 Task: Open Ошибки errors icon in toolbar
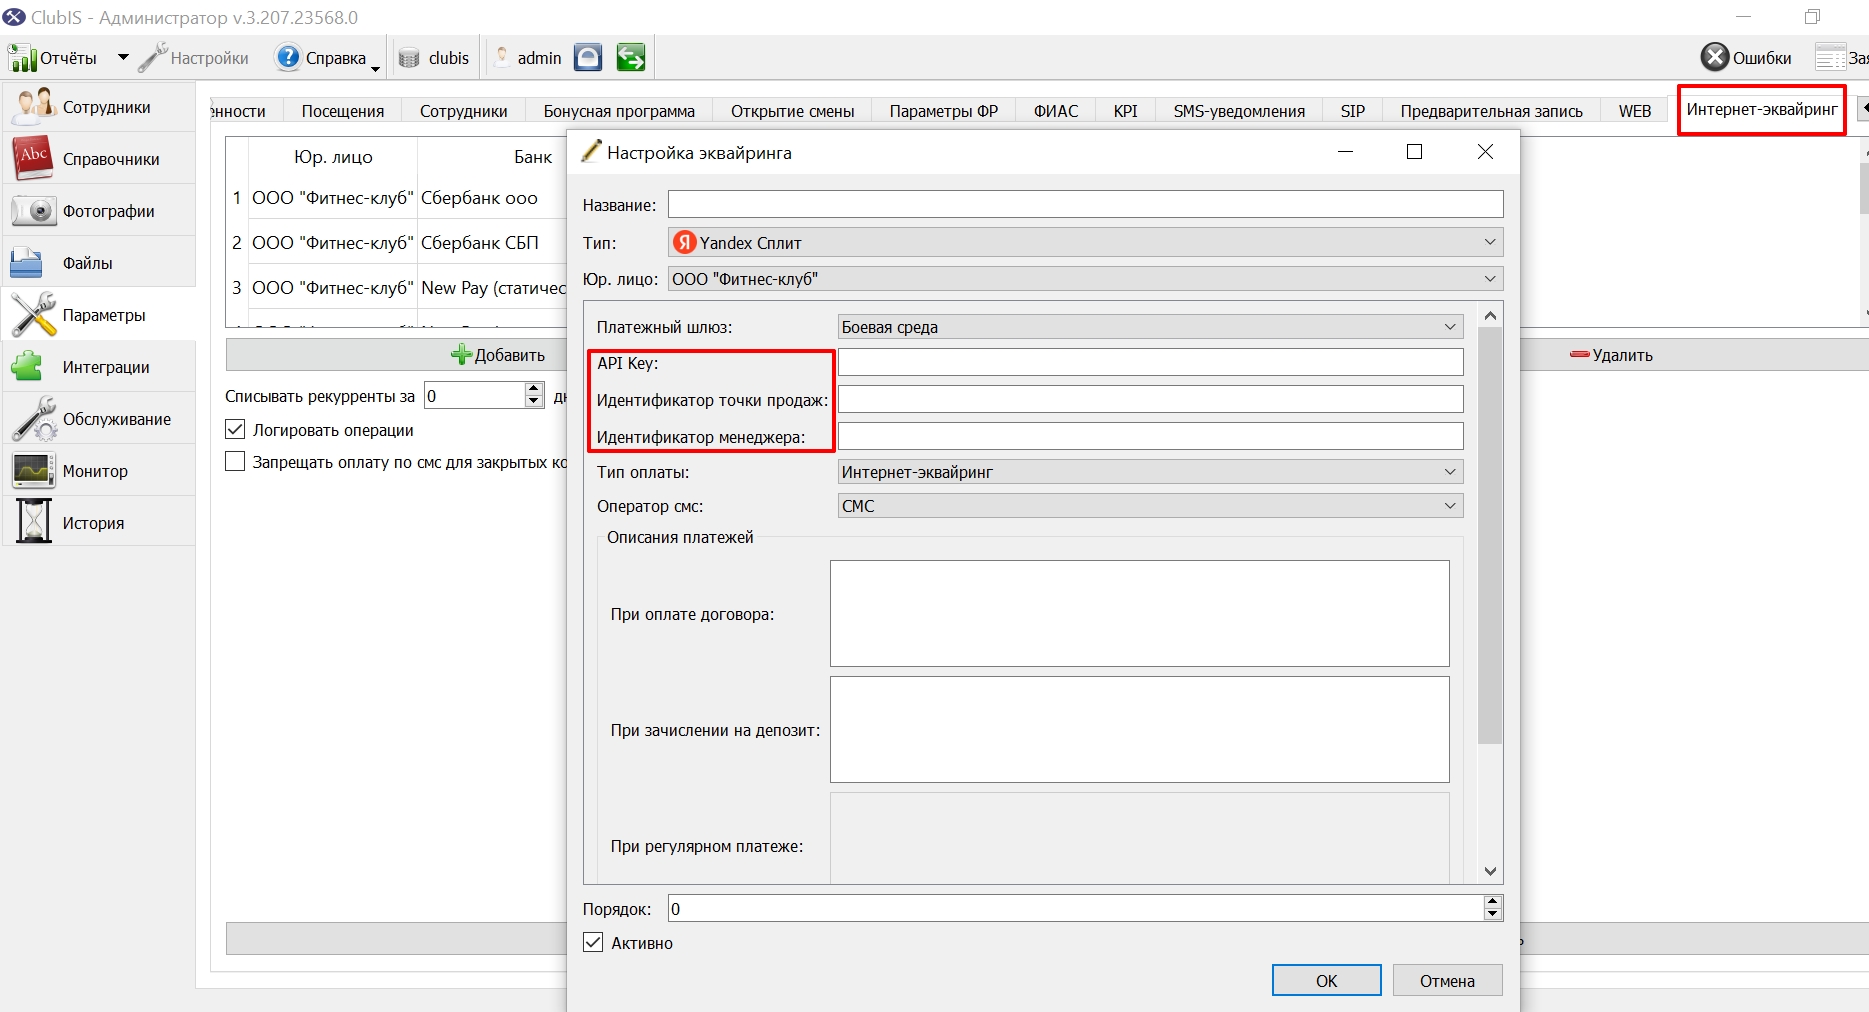(1715, 58)
